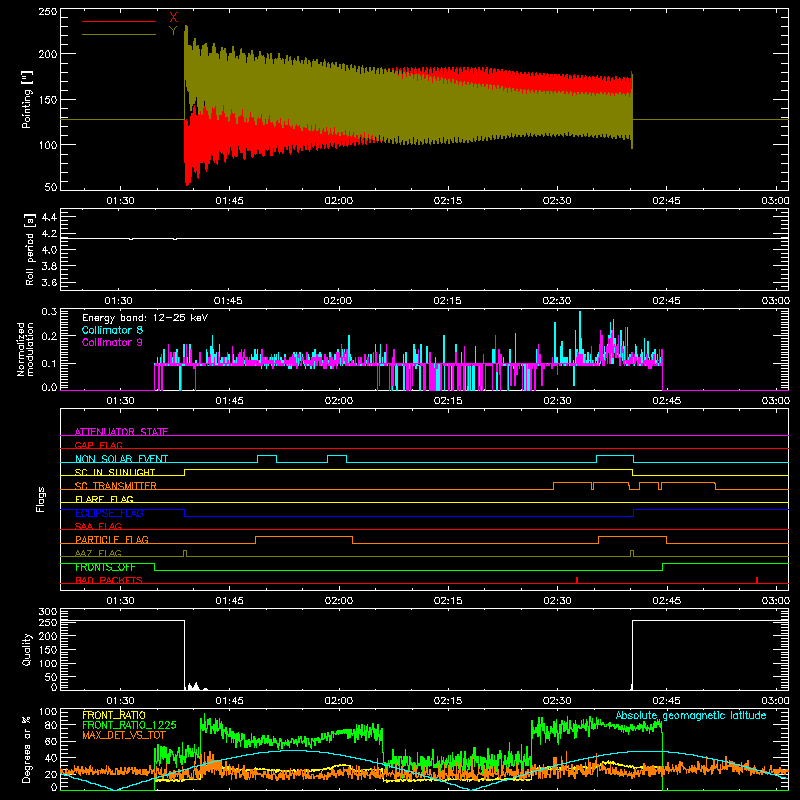Screen dimensions: 800x800
Task: Click the 0.3 tick on modulation axis
Action: click(x=49, y=312)
